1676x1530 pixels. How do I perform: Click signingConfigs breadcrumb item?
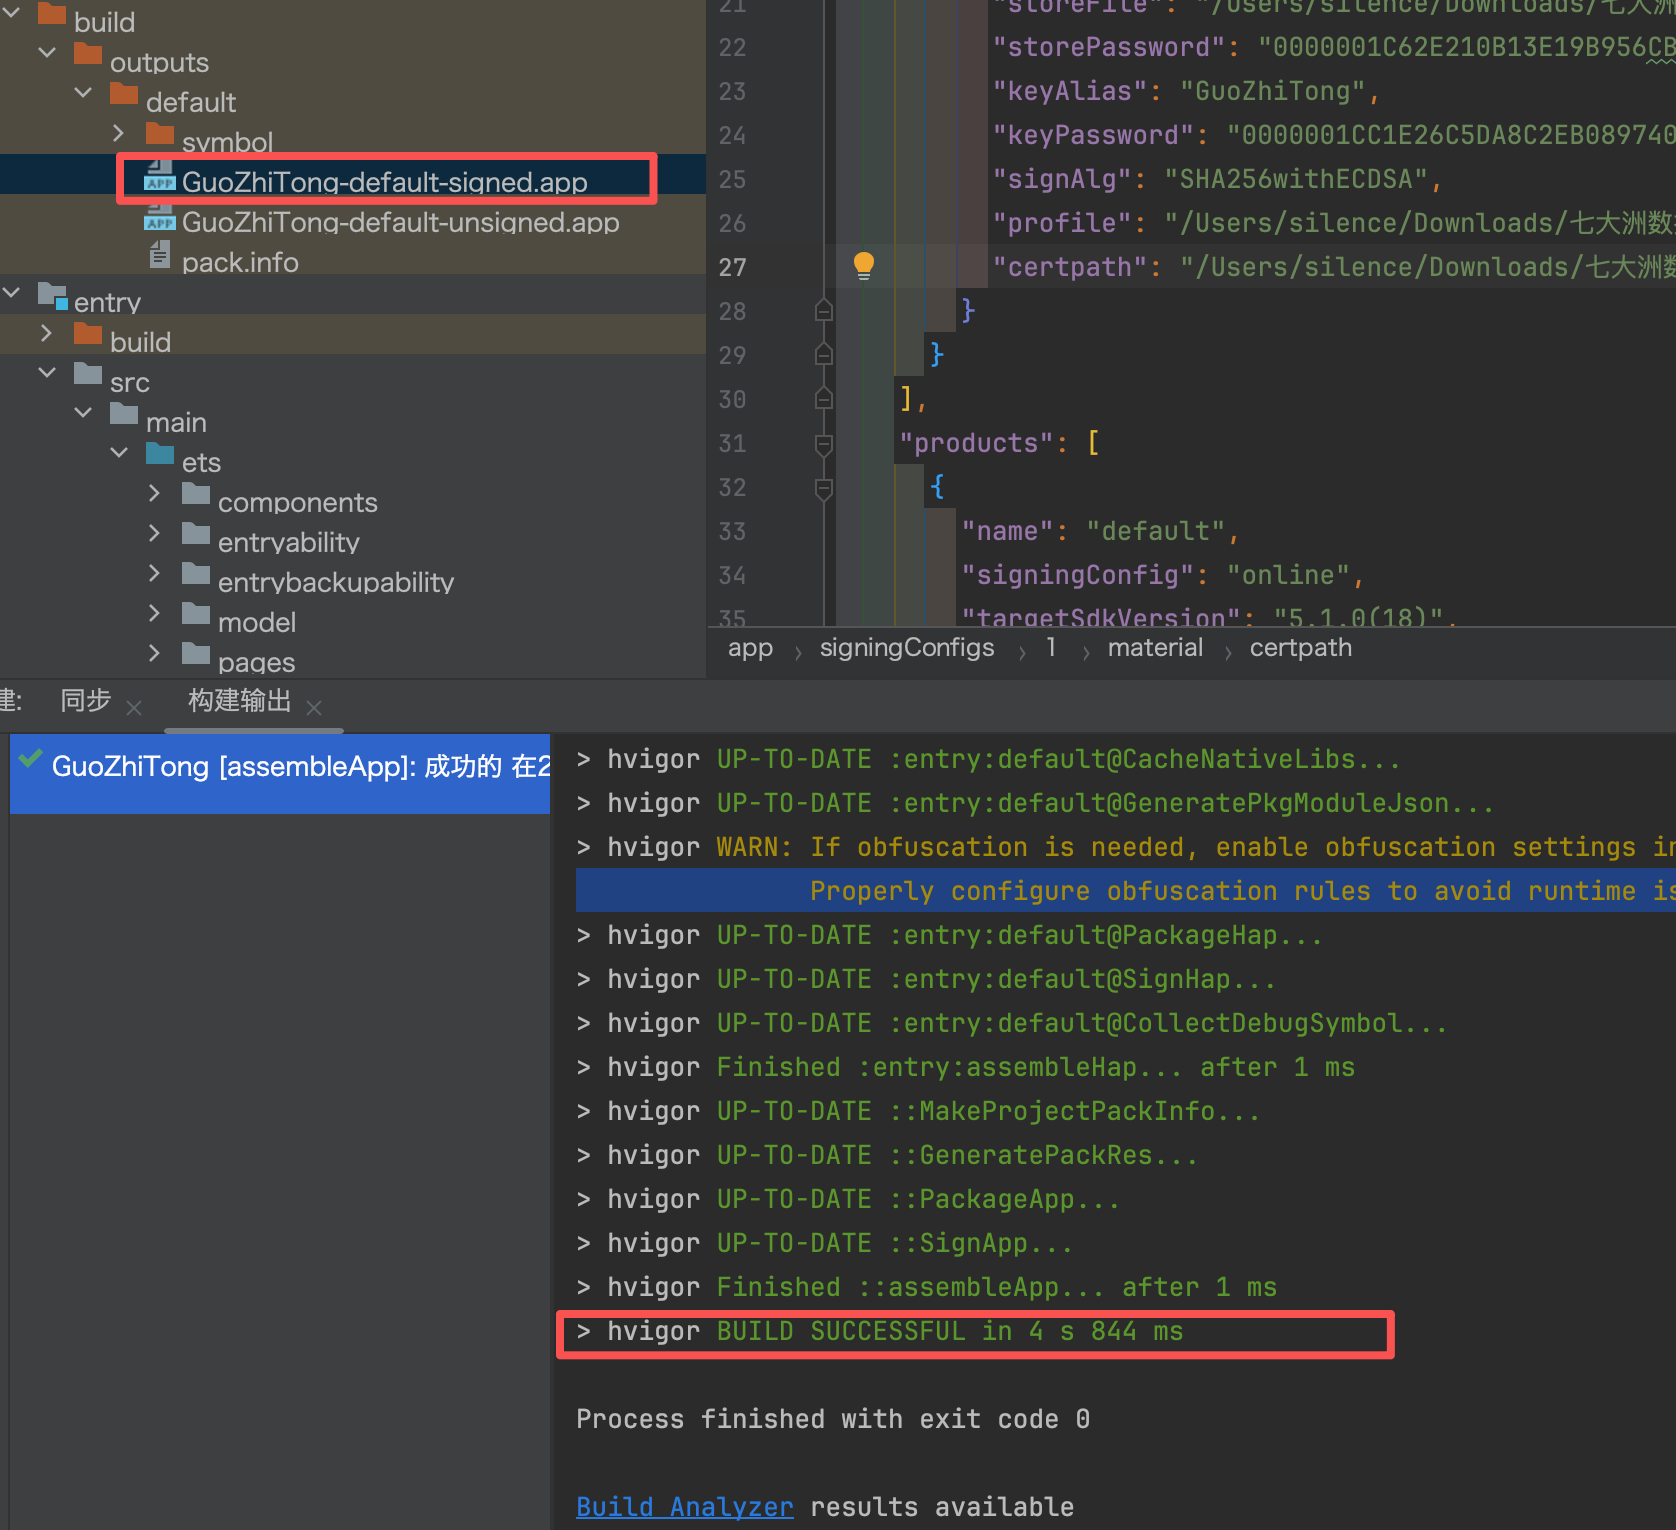(x=907, y=648)
